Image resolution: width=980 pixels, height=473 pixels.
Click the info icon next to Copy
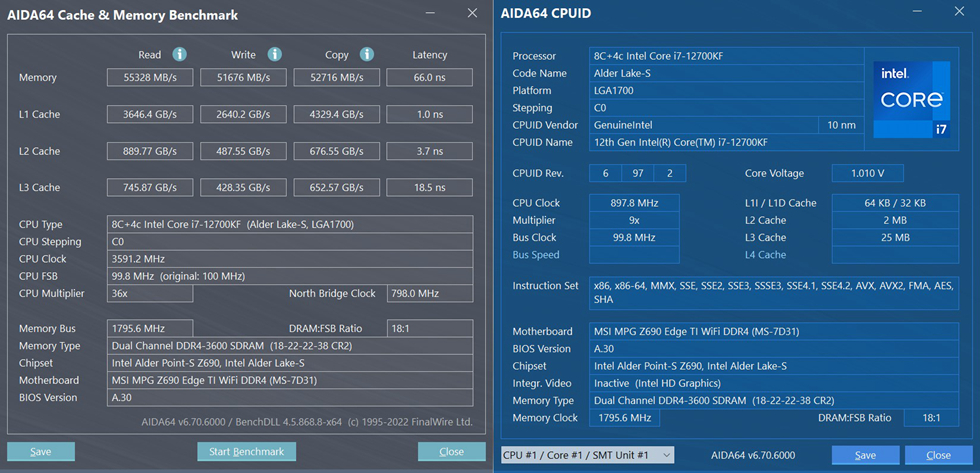click(367, 54)
